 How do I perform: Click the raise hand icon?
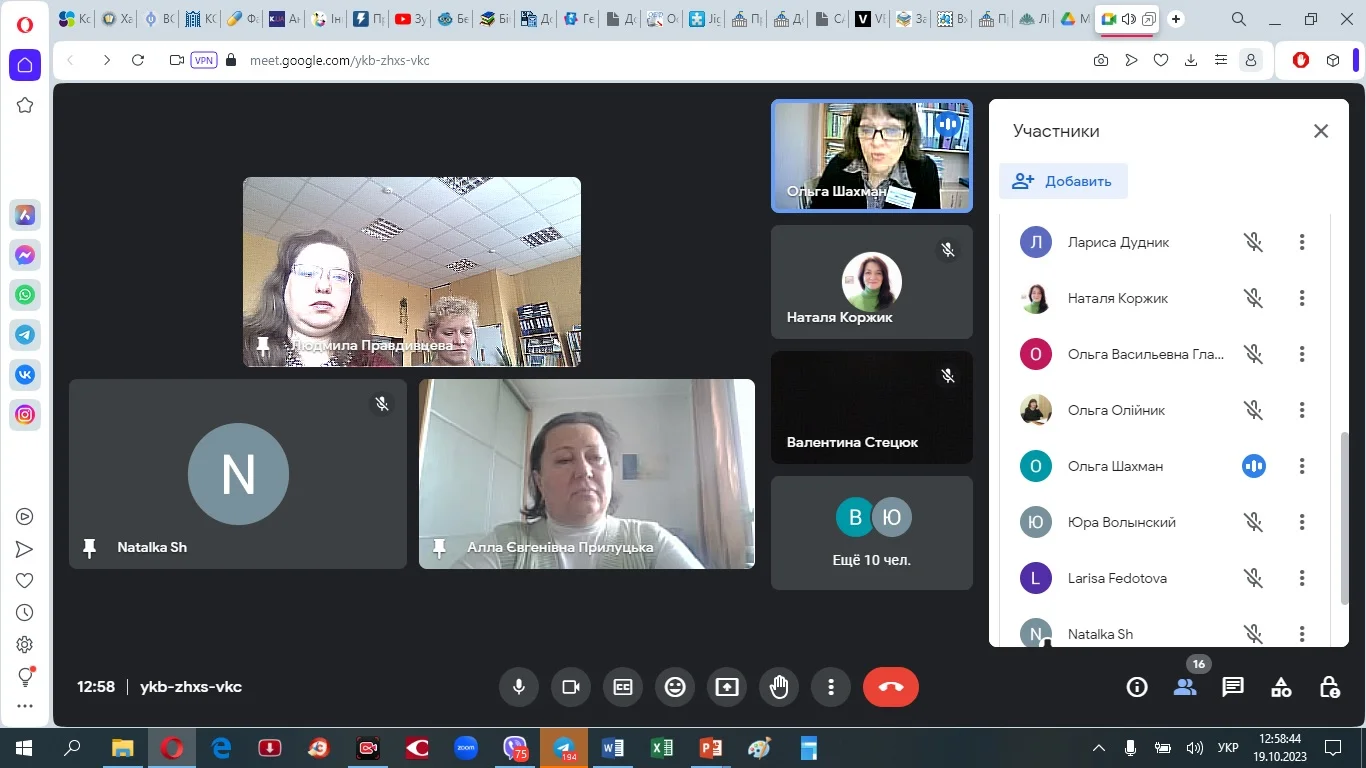coord(779,687)
